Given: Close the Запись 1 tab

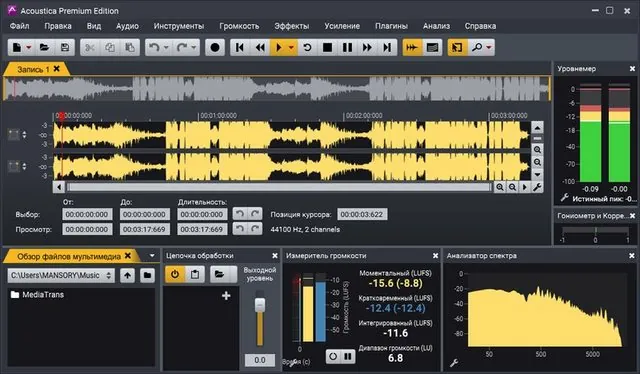Looking at the screenshot, I should click(x=57, y=69).
